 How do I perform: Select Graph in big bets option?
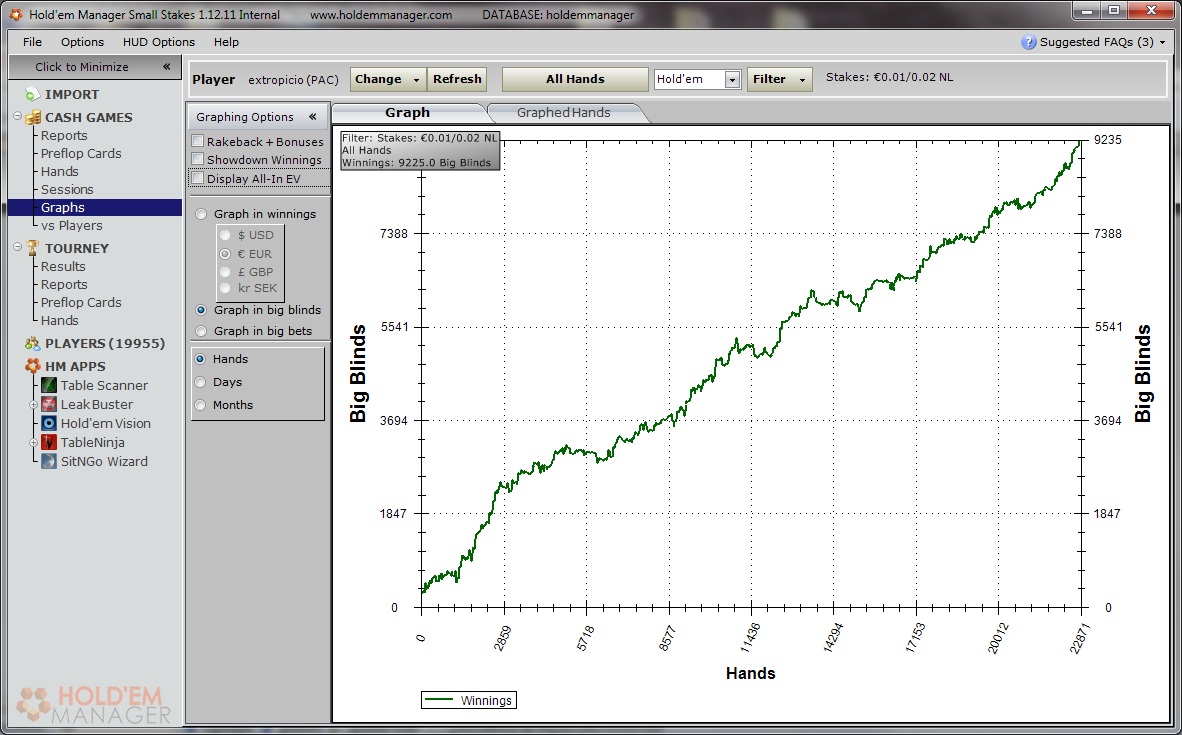[201, 331]
